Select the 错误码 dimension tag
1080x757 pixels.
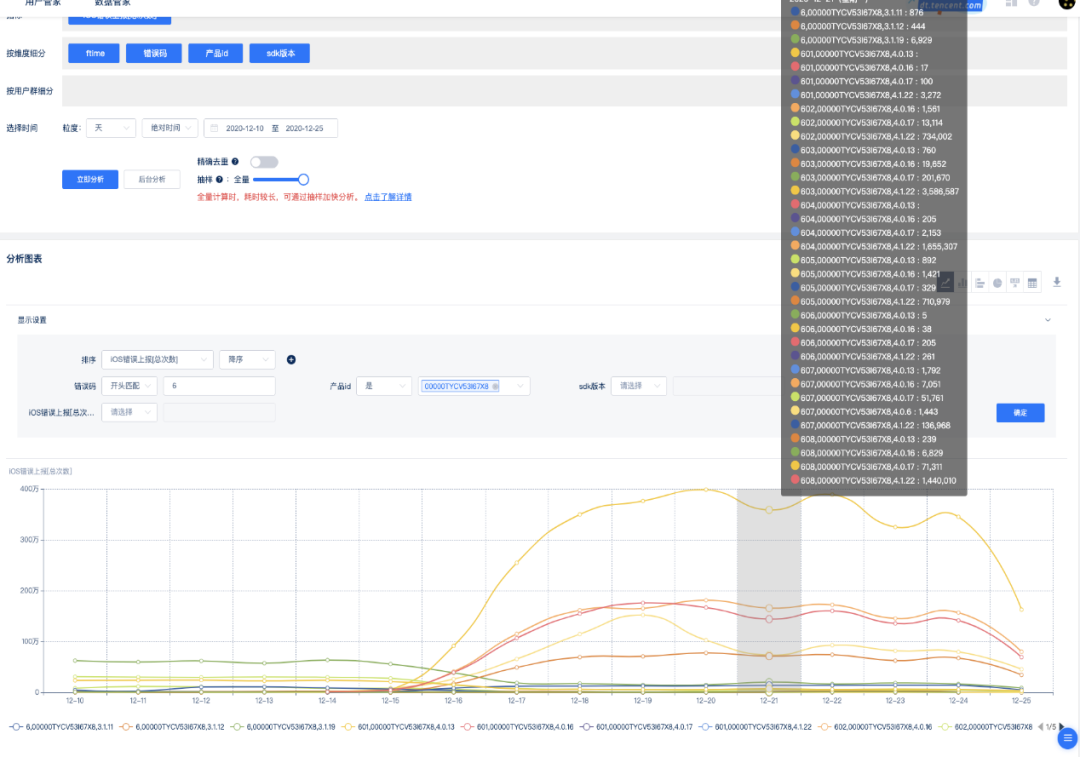pyautogui.click(x=154, y=53)
